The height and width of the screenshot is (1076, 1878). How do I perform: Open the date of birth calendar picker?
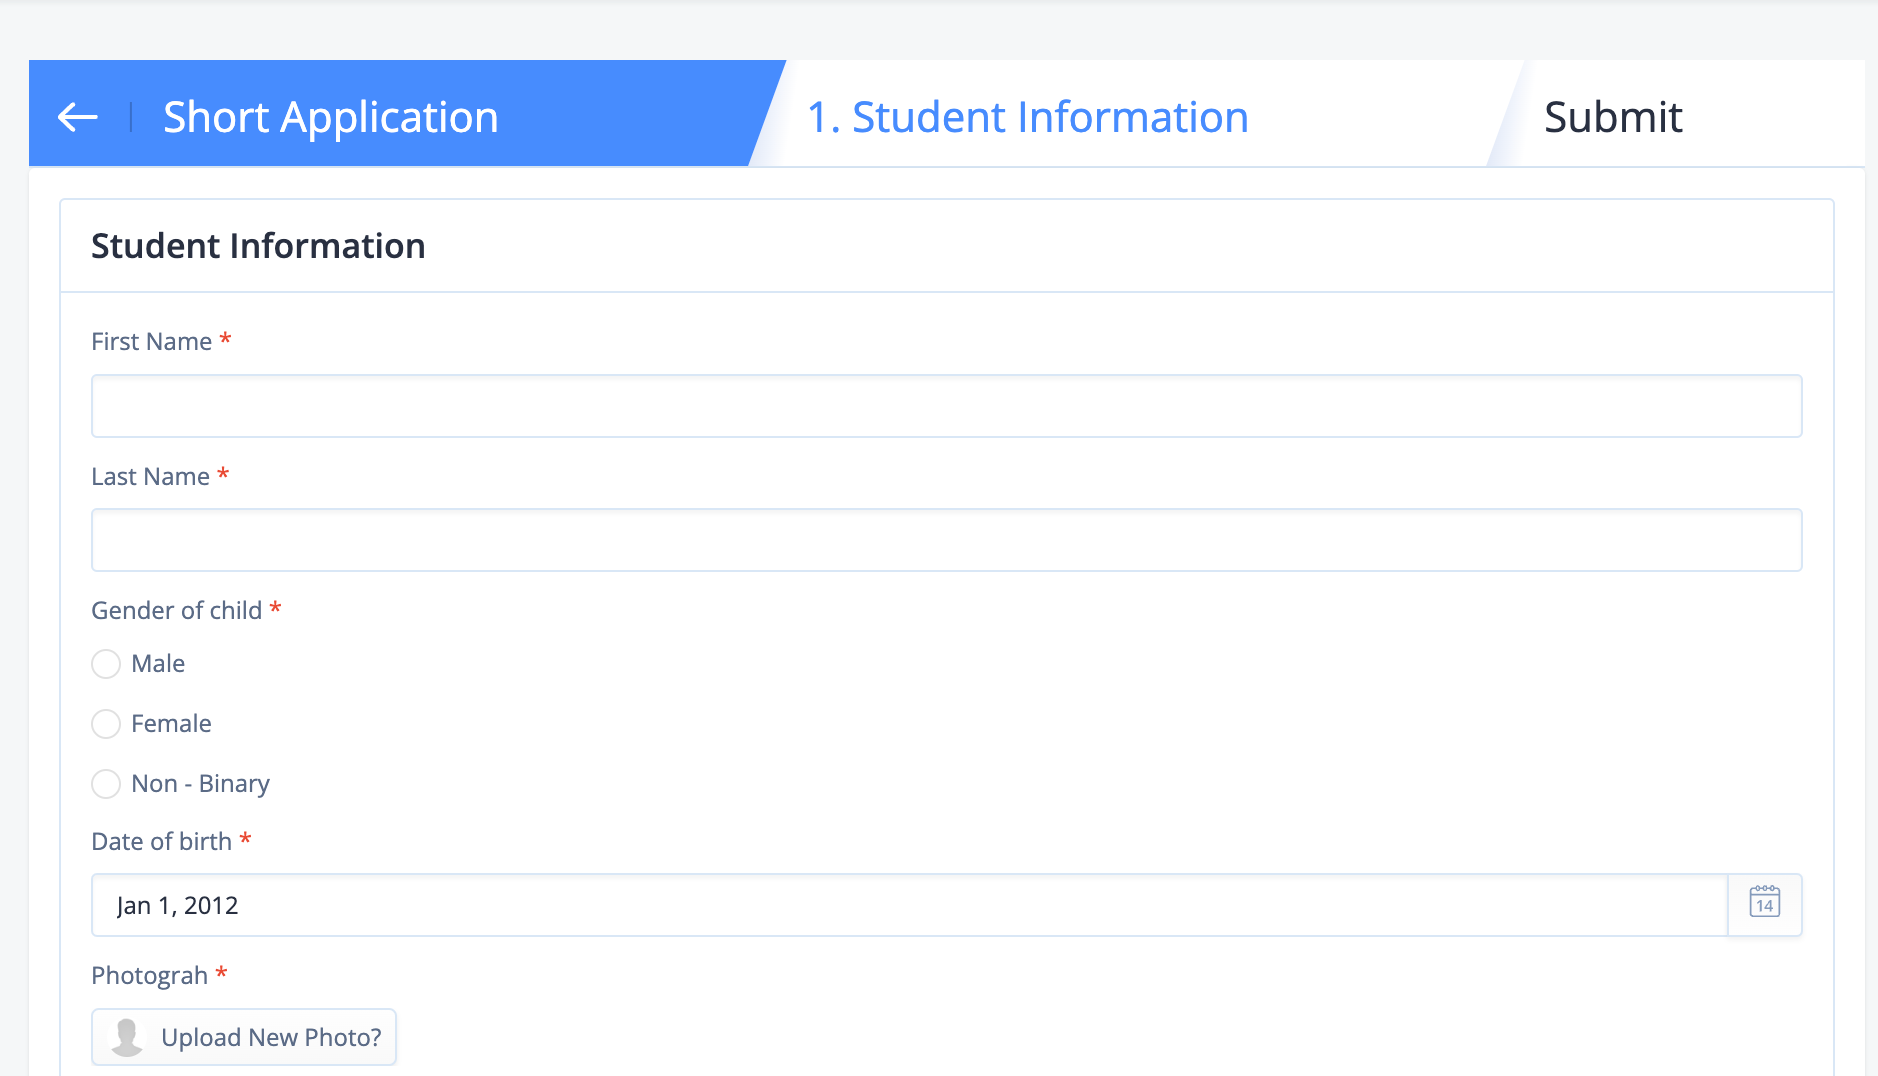coord(1765,905)
